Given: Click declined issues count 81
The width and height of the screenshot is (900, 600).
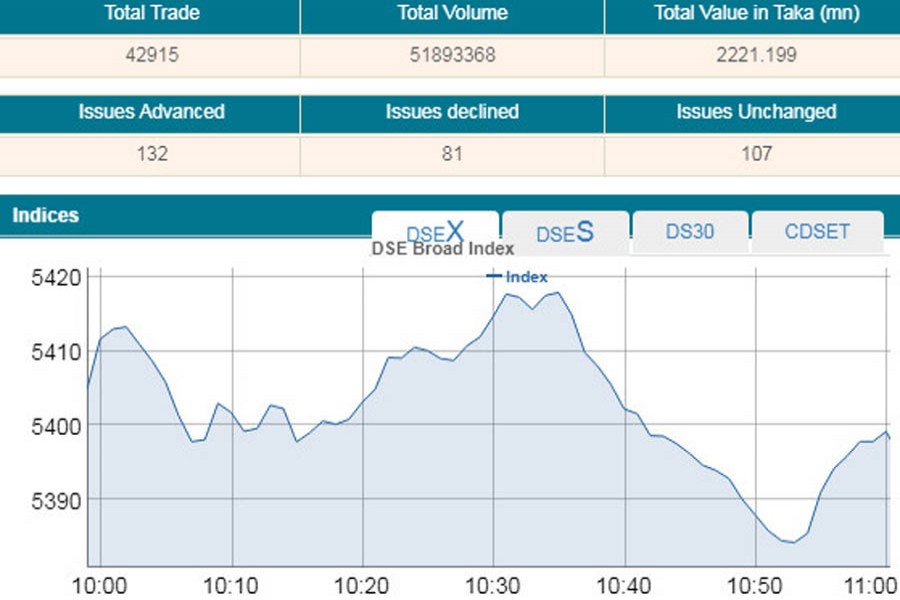Looking at the screenshot, I should pyautogui.click(x=452, y=154).
